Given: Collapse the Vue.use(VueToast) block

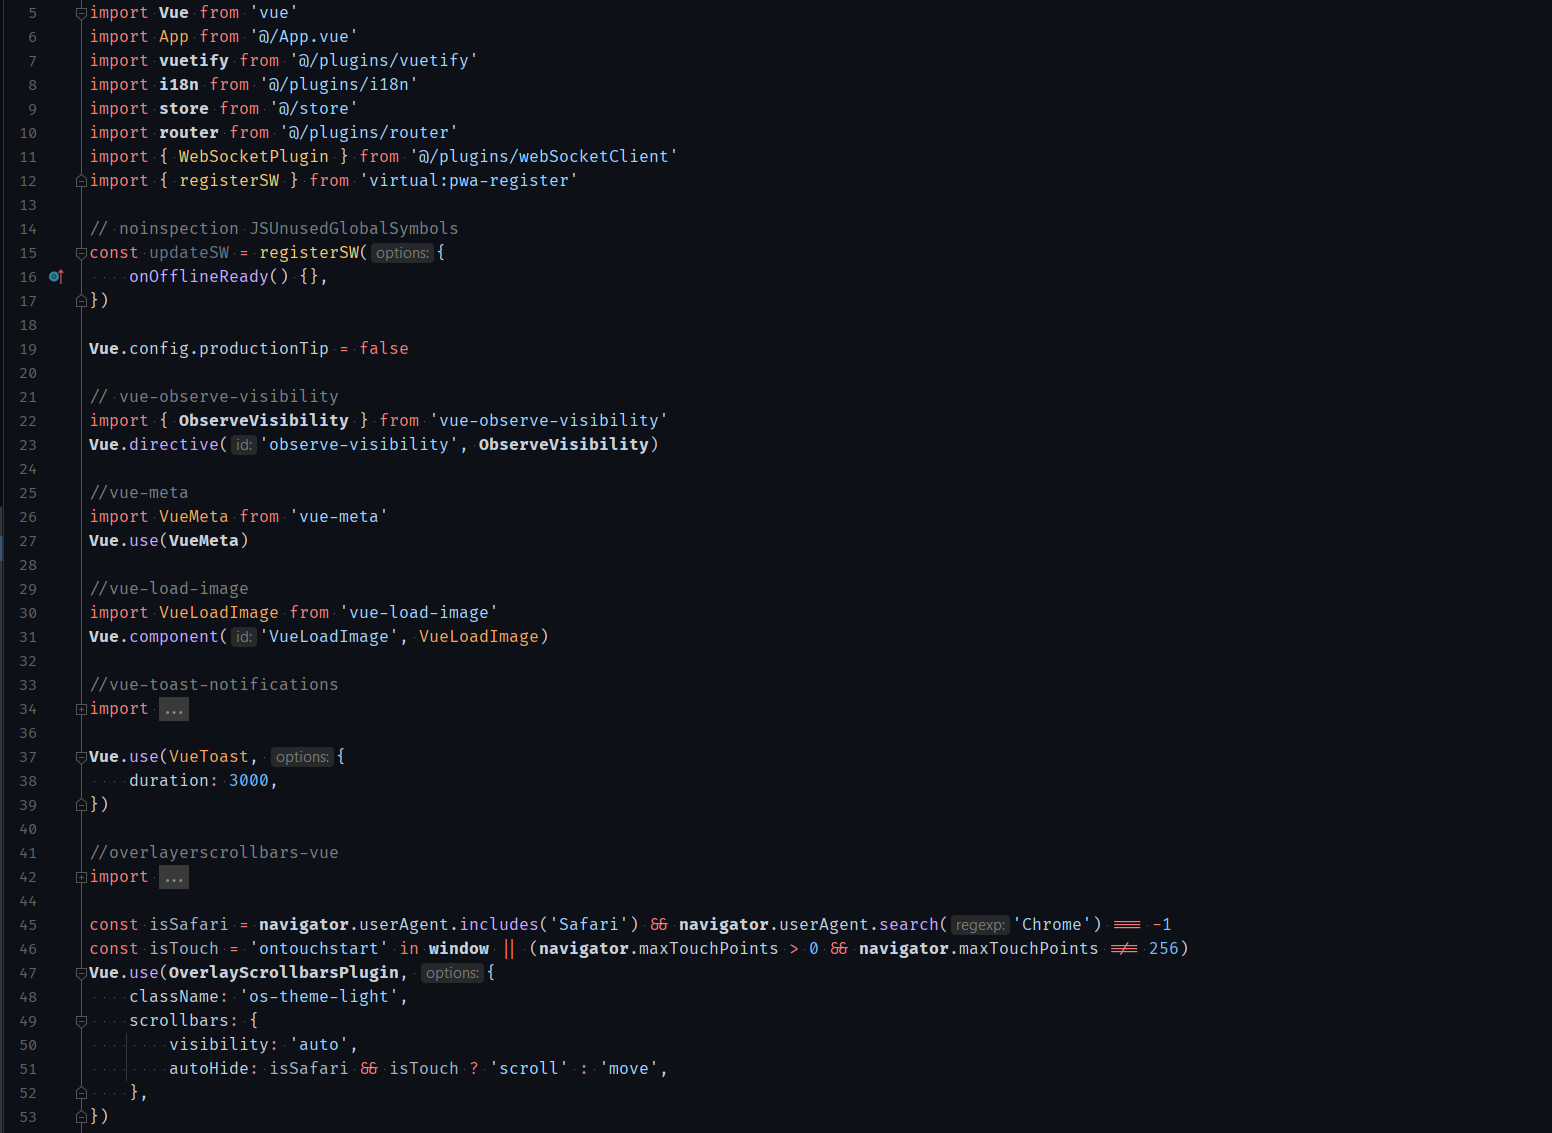Looking at the screenshot, I should tap(80, 756).
